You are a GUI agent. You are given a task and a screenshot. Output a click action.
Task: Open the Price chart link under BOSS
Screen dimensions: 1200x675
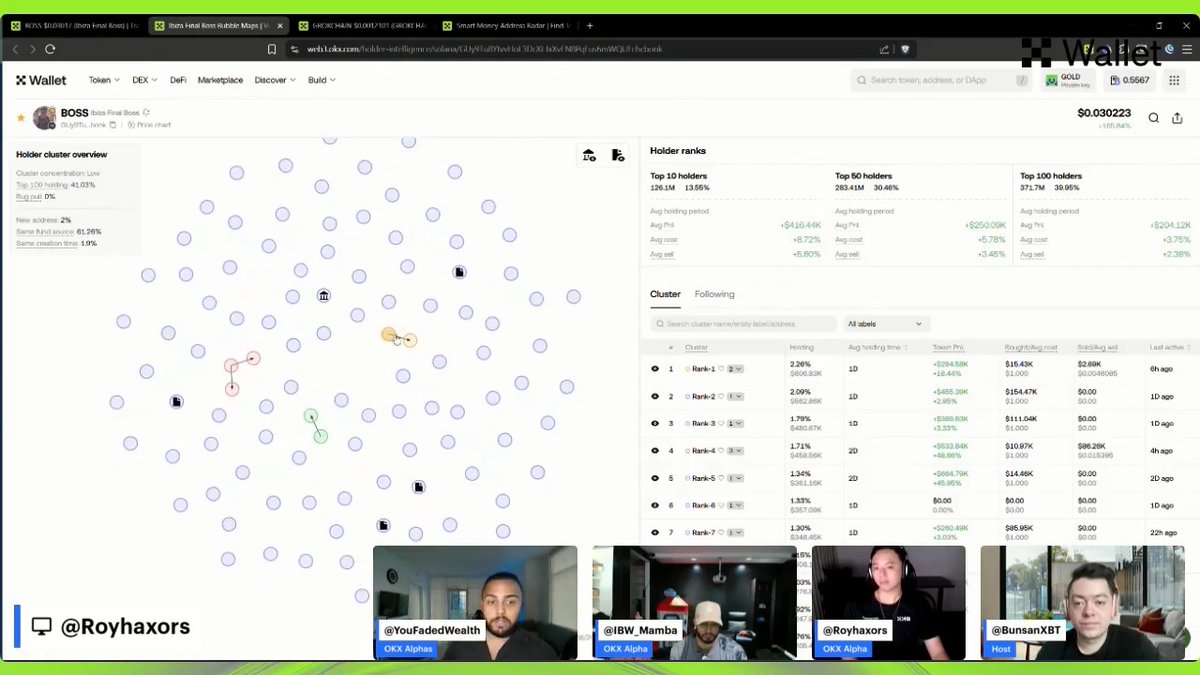pos(149,125)
